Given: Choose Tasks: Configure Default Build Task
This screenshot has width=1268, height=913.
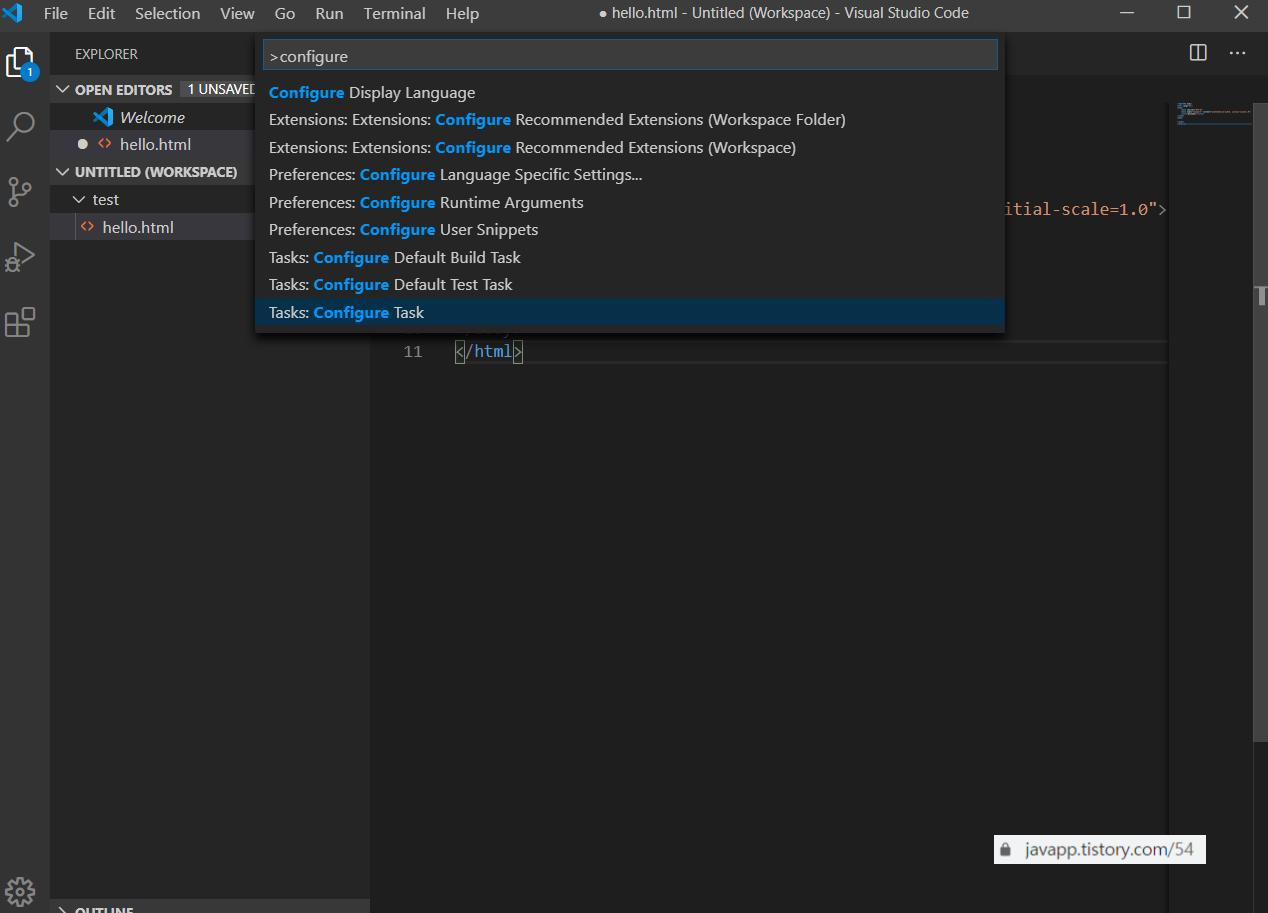Looking at the screenshot, I should point(630,257).
